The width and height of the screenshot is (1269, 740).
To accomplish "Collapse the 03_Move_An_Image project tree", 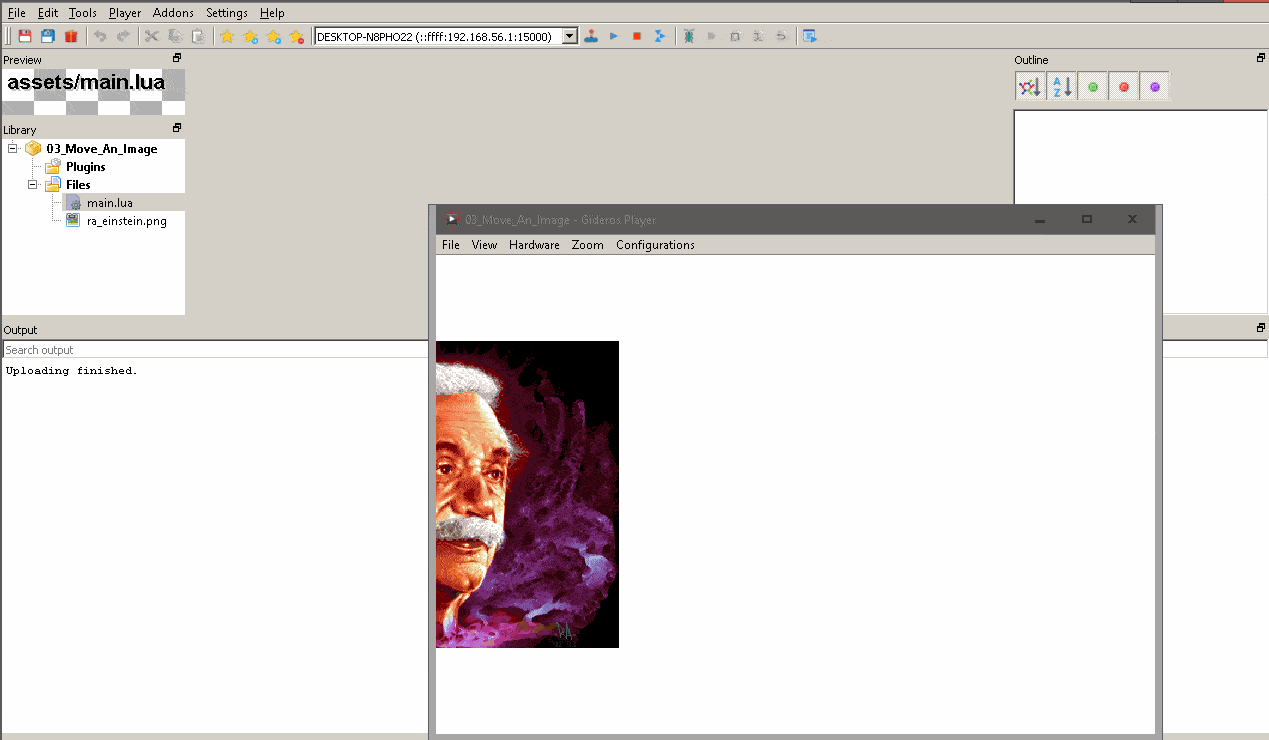I will click(13, 148).
